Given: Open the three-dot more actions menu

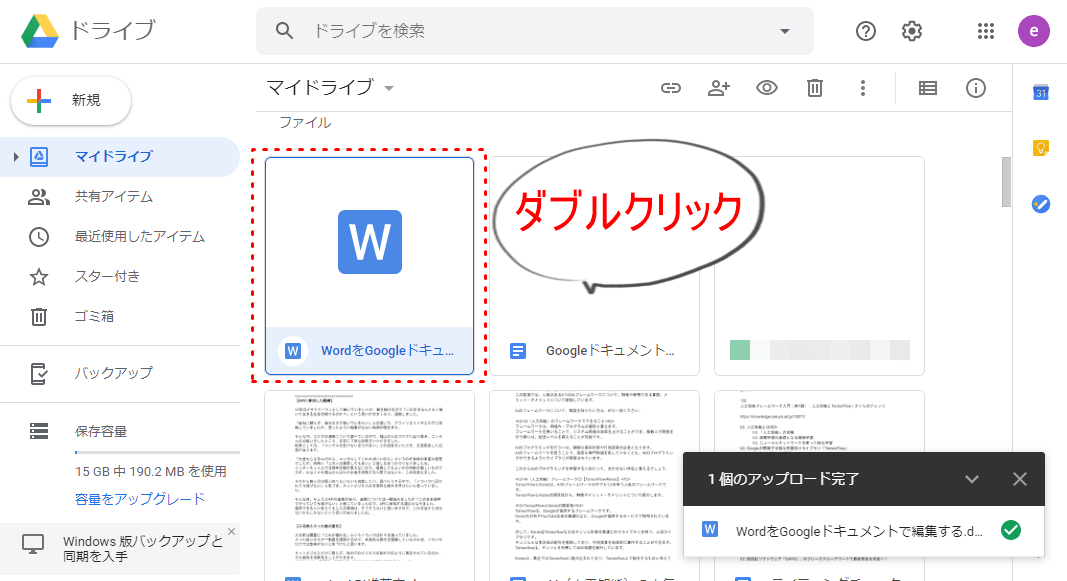Looking at the screenshot, I should pyautogui.click(x=863, y=88).
